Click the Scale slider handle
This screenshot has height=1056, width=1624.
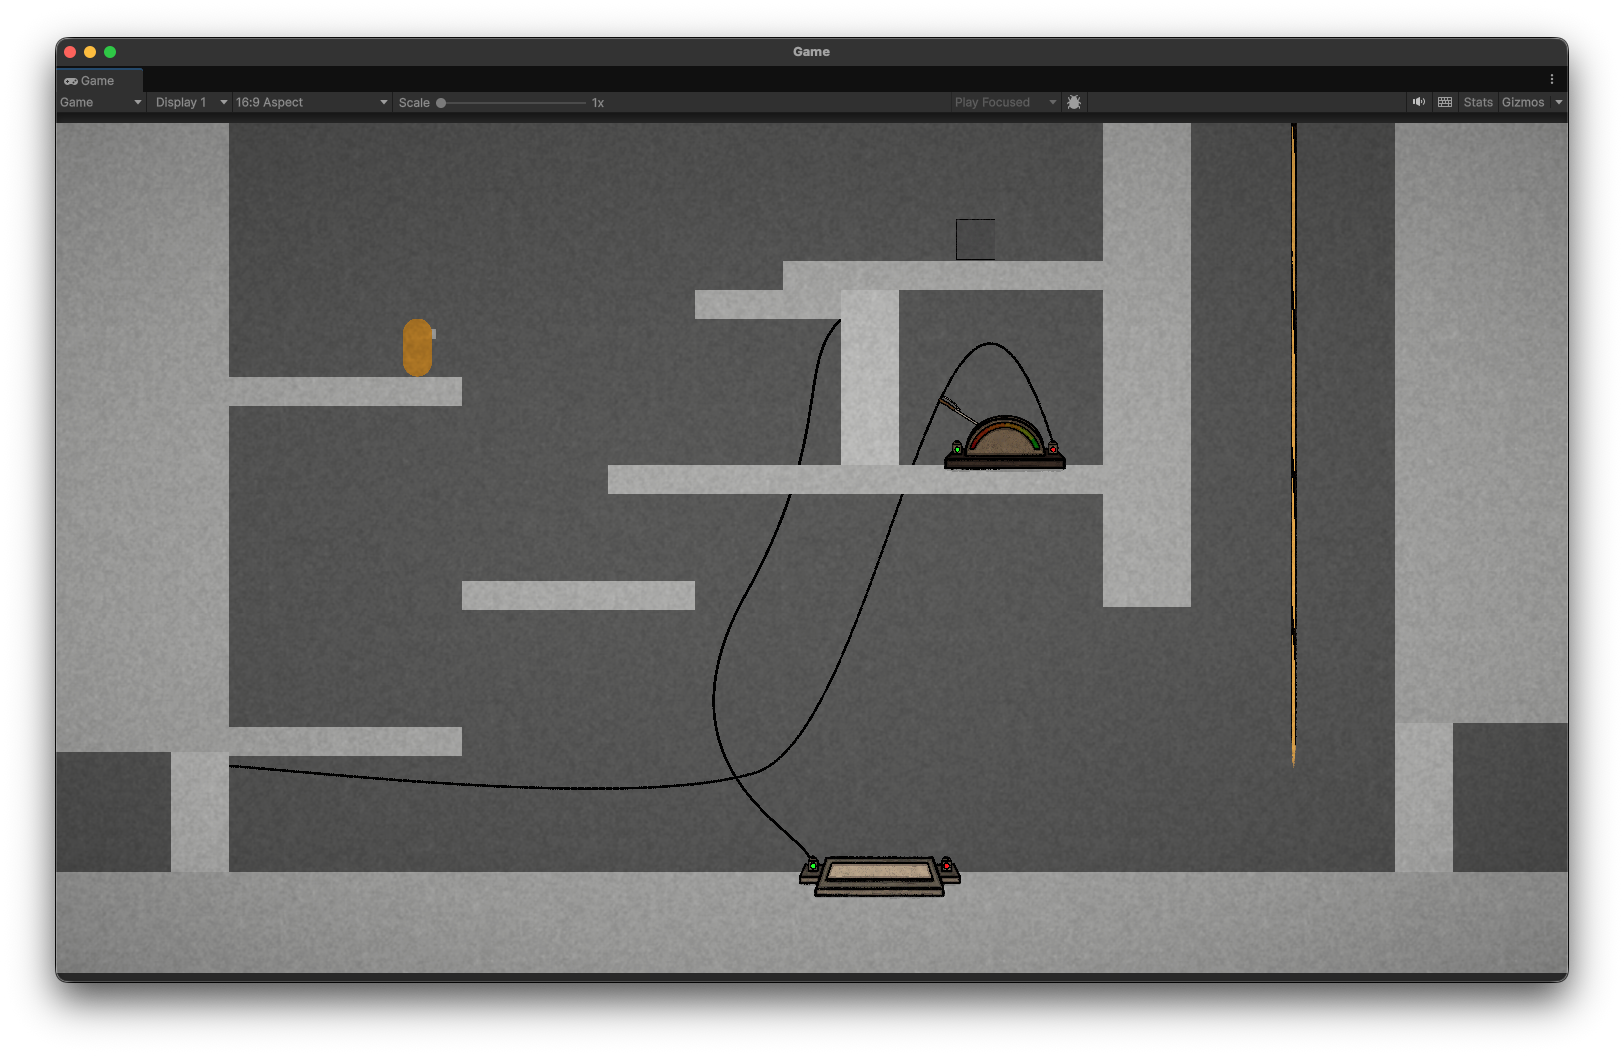[x=441, y=102]
